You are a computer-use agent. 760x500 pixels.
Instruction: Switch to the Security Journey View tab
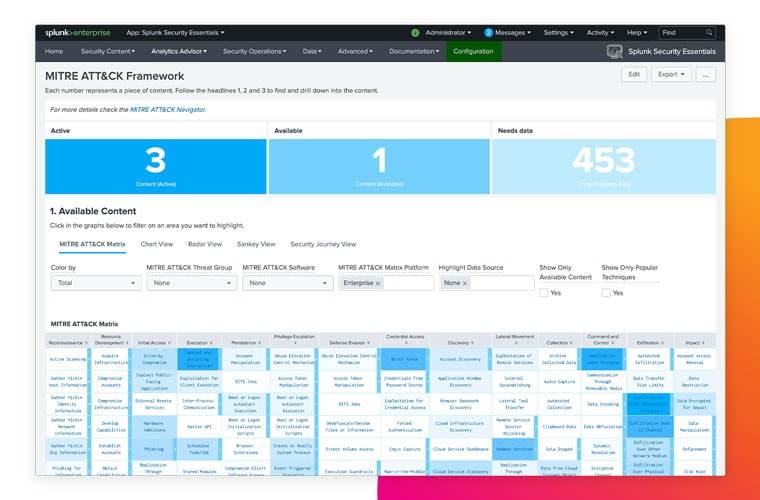tap(323, 244)
